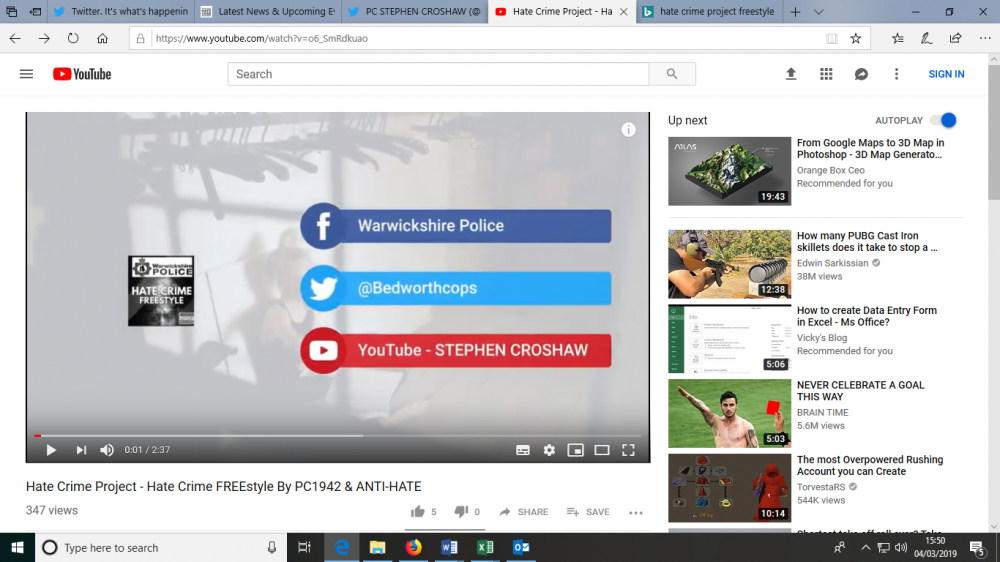Viewport: 1000px width, 562px height.
Task: Go to the YouTube home logo
Action: [82, 74]
